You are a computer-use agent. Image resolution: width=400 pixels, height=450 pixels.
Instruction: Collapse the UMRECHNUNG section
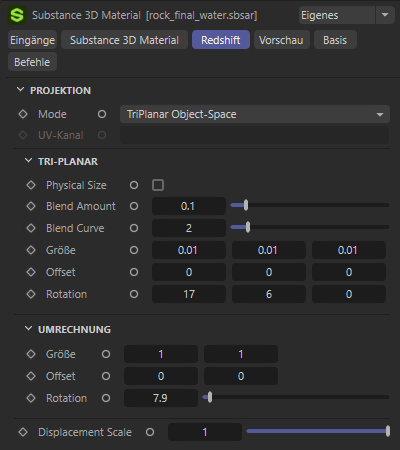[29, 329]
